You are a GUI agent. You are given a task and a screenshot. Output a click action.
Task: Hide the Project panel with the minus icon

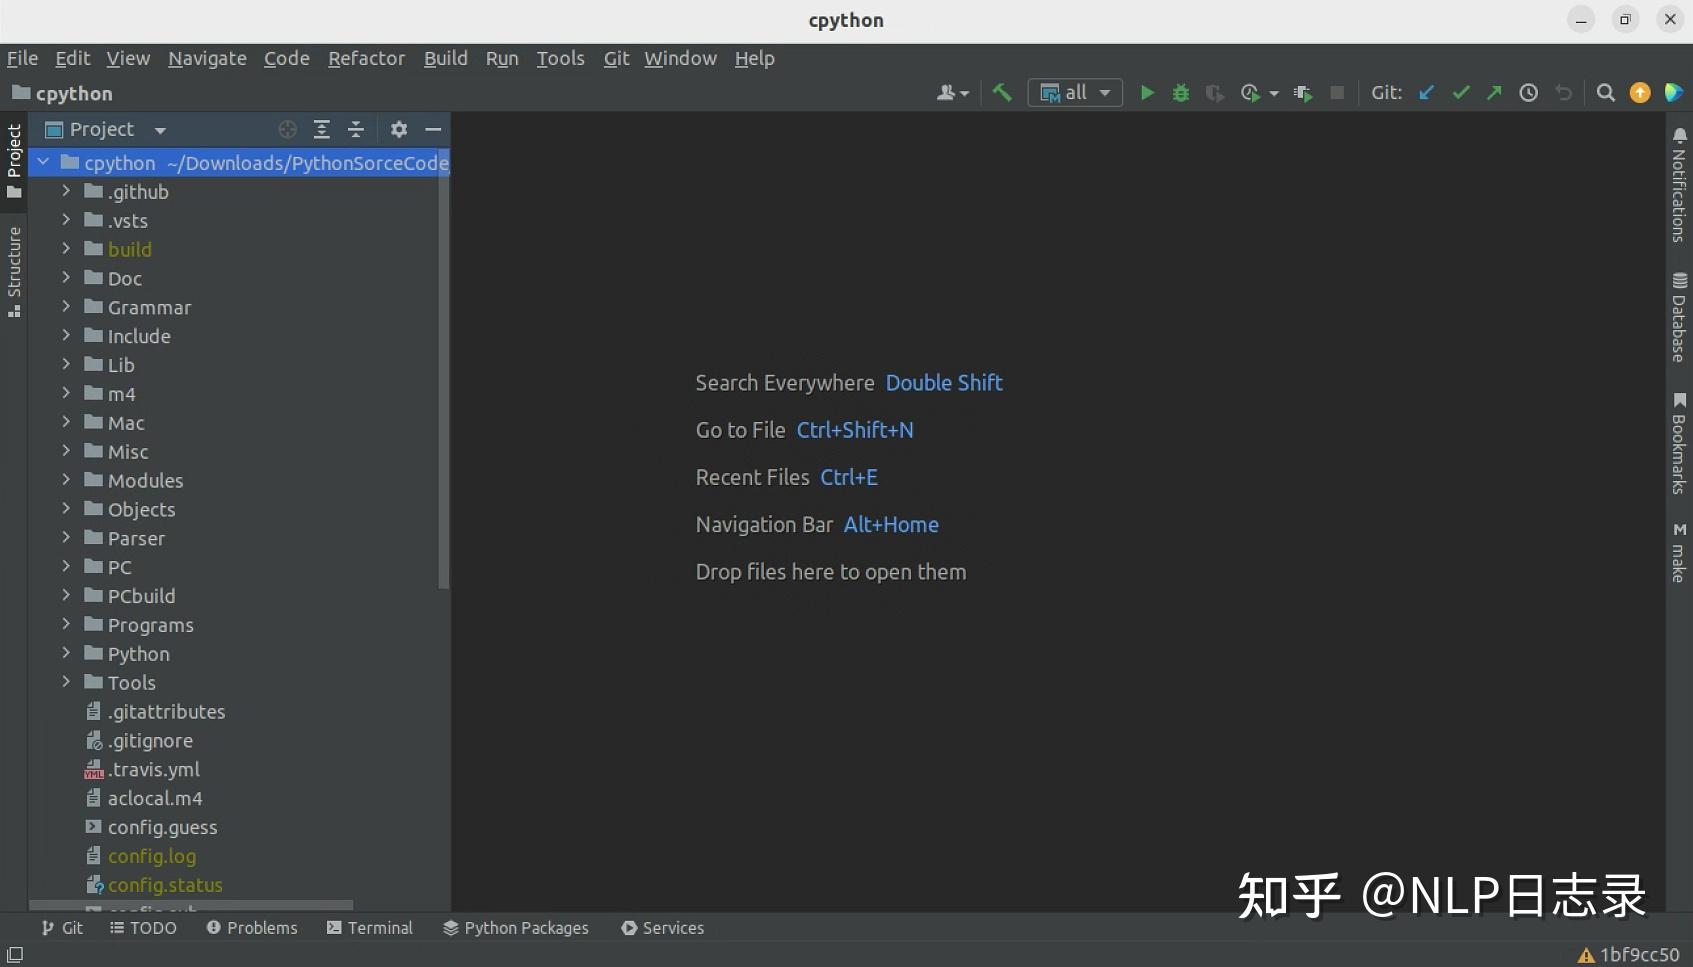click(433, 129)
